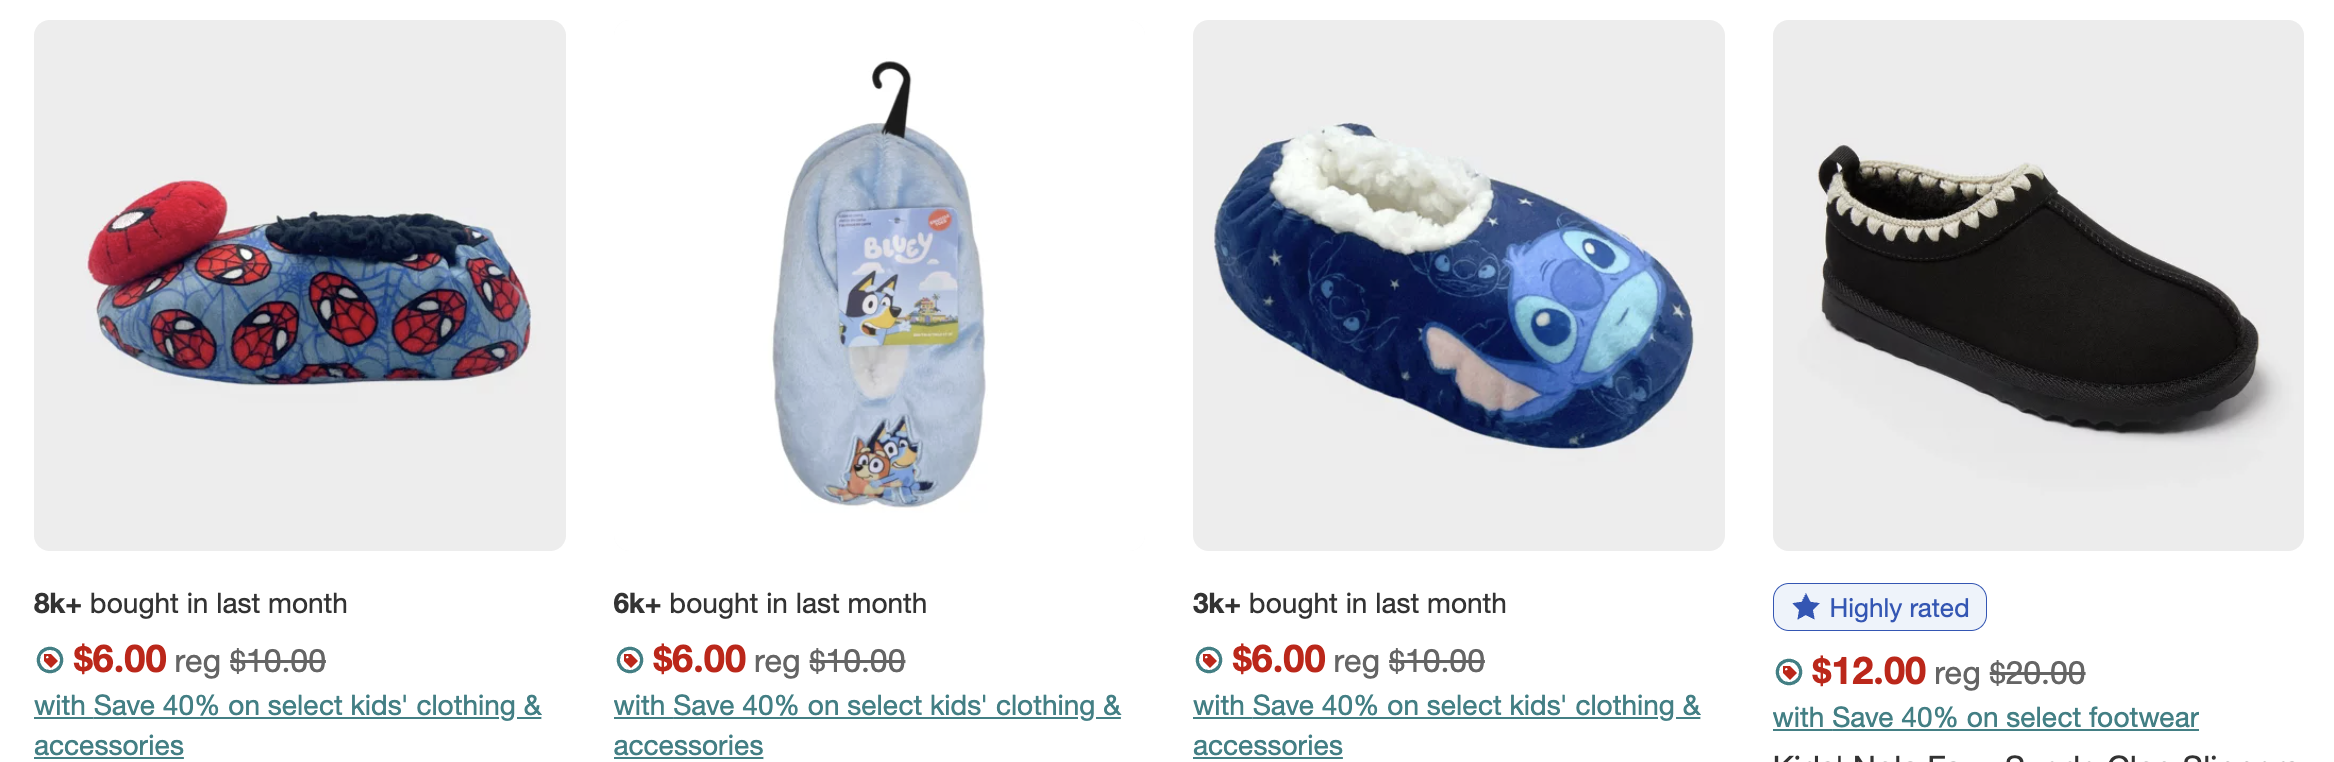The width and height of the screenshot is (2334, 762).
Task: Open Save 40% kids' clothing link under Bluey slippers
Action: click(867, 725)
